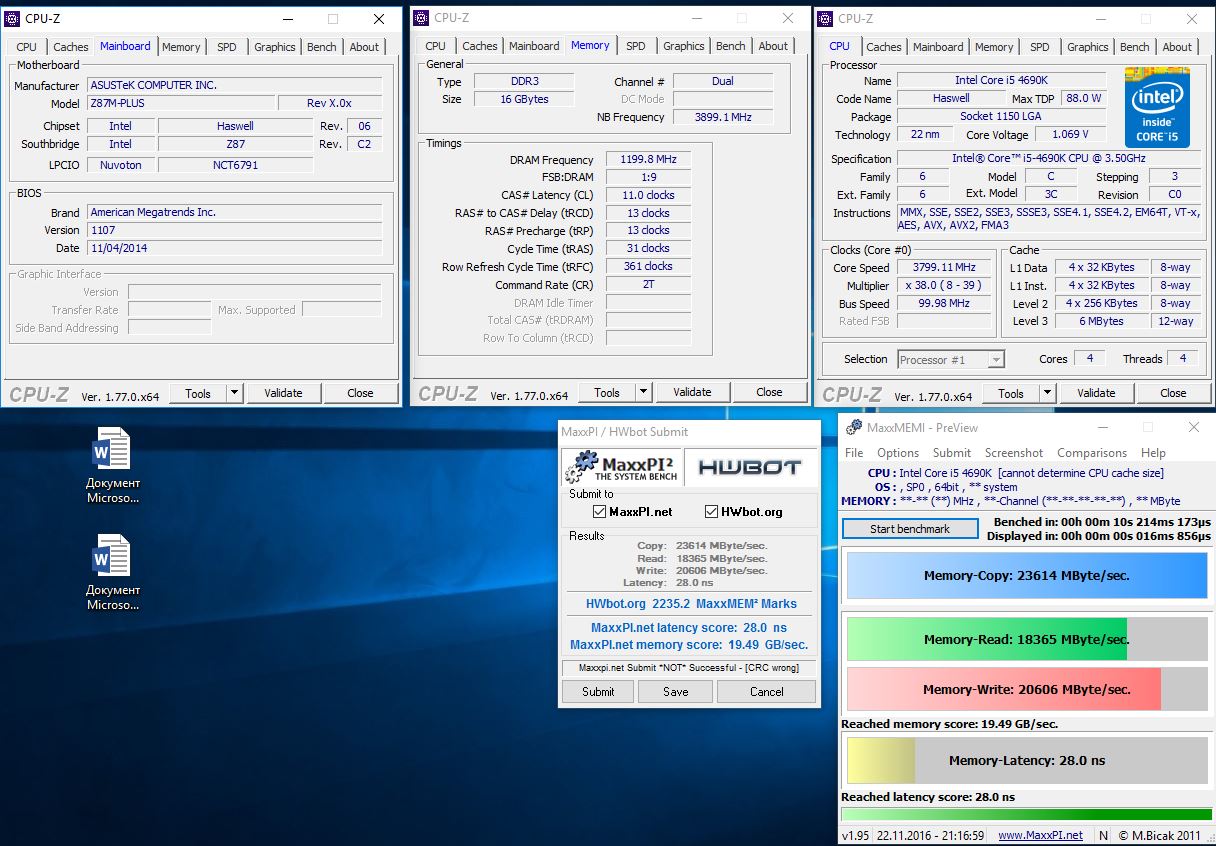Viewport: 1216px width, 846px height.
Task: Click CPU-Z Mainboard window title icon
Action: tap(13, 18)
